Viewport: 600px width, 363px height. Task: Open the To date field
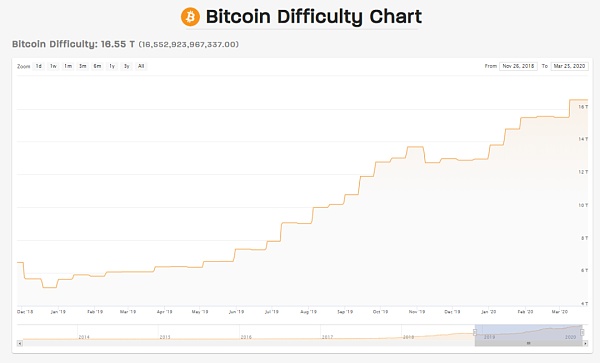pyautogui.click(x=569, y=66)
